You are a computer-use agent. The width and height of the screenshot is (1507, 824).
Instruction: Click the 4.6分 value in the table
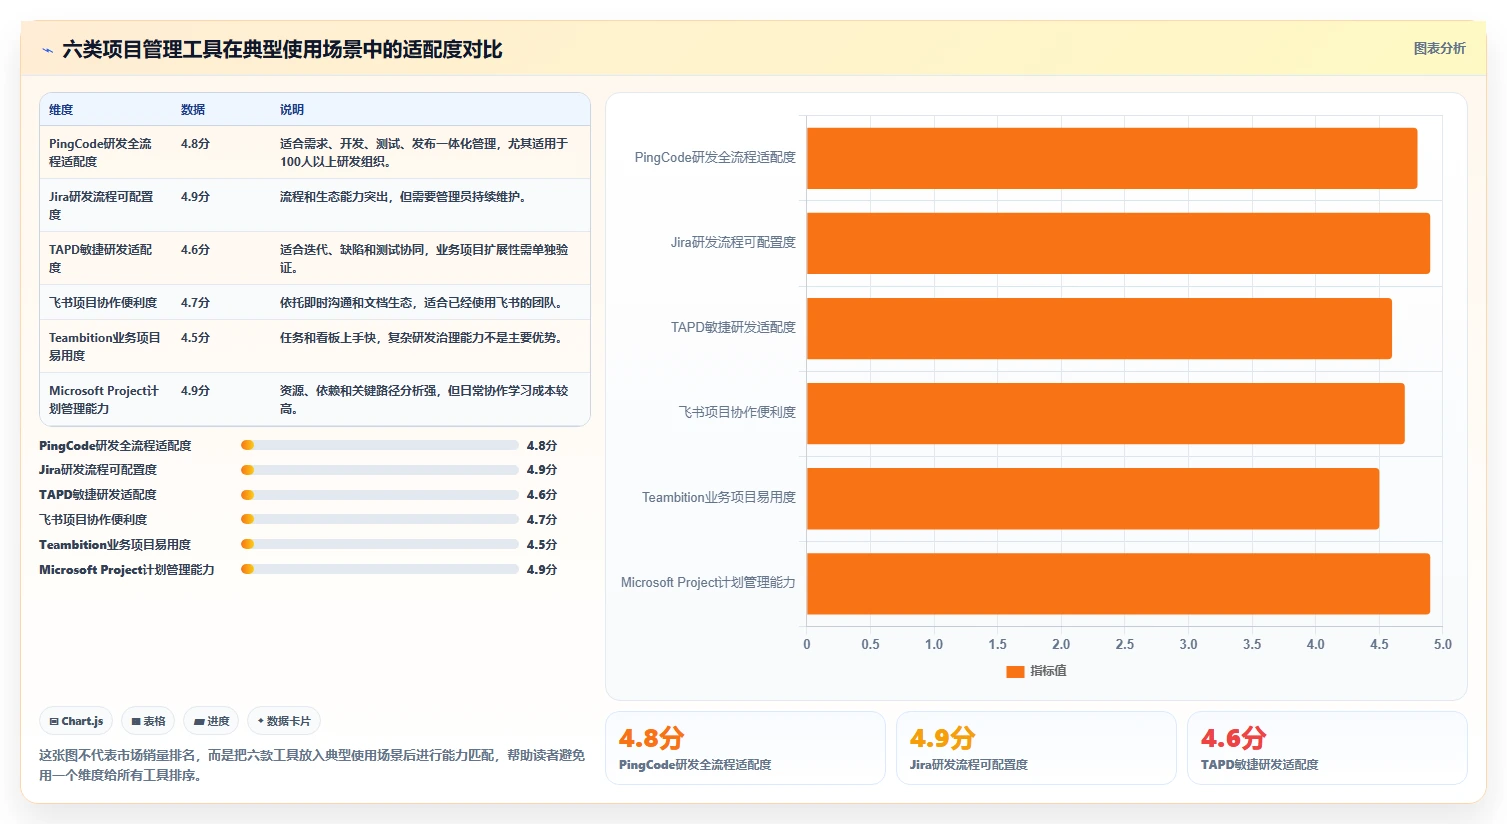point(195,249)
